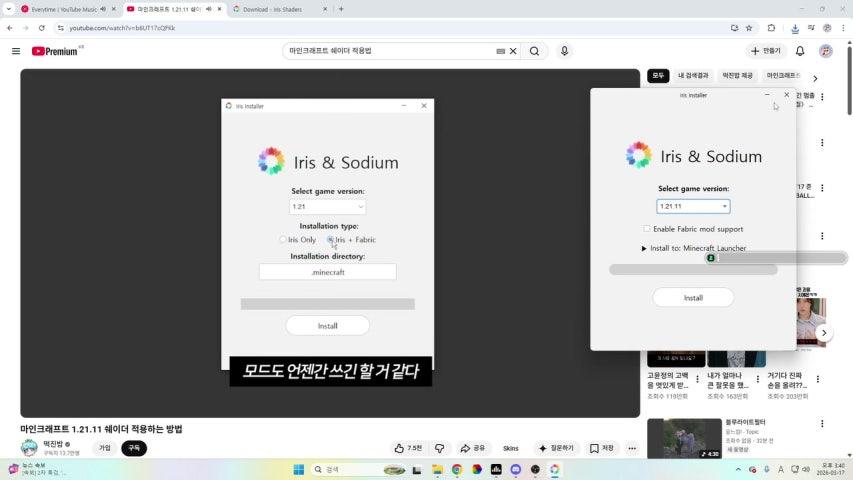
Task: Open a new browser tab
Action: click(341, 9)
